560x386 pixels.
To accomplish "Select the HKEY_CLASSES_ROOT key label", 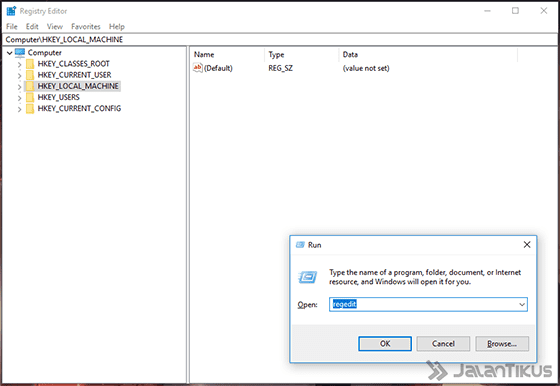I will pos(74,64).
